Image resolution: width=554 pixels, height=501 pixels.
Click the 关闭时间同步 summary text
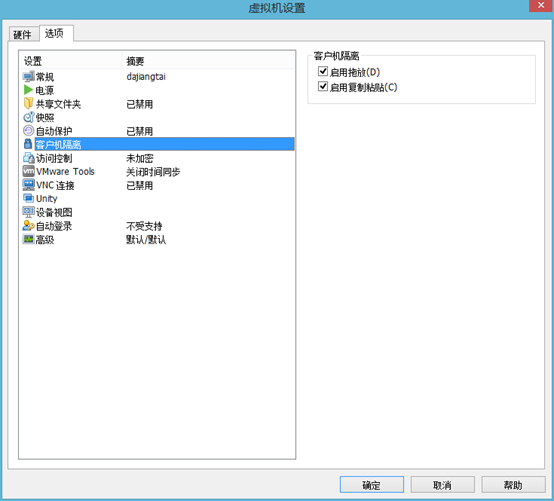153,172
